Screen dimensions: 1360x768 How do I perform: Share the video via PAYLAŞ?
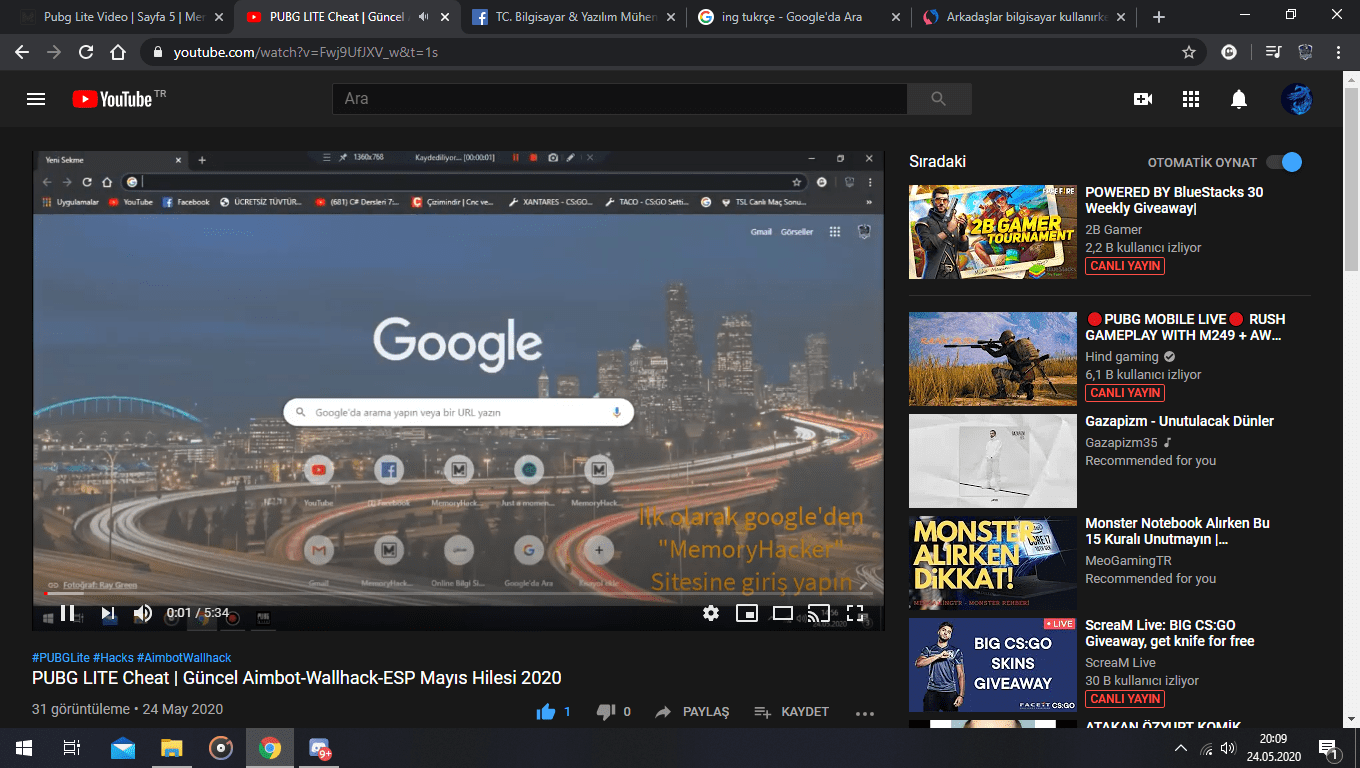point(692,712)
